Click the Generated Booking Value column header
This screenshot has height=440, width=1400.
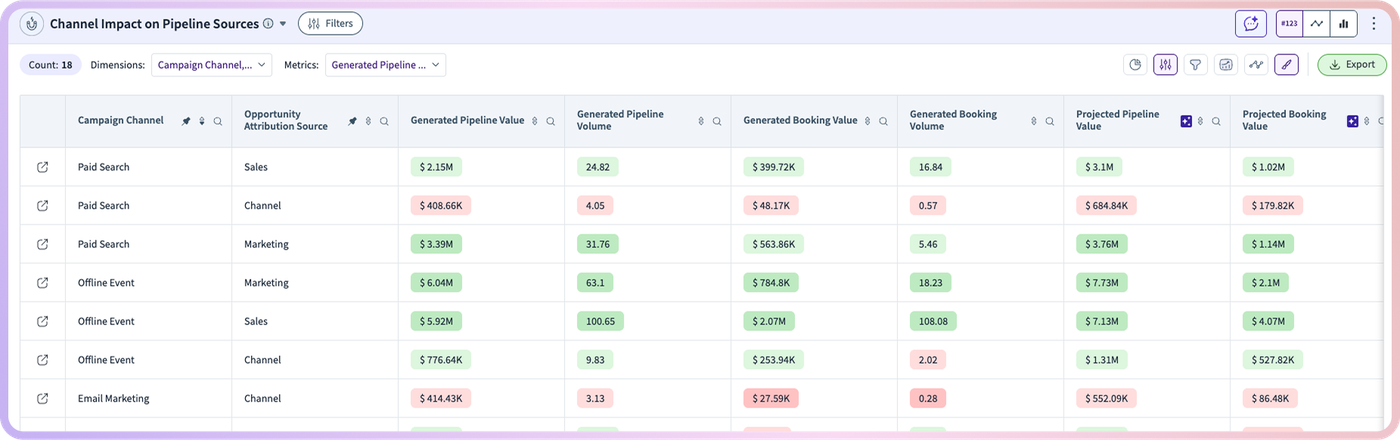(800, 121)
